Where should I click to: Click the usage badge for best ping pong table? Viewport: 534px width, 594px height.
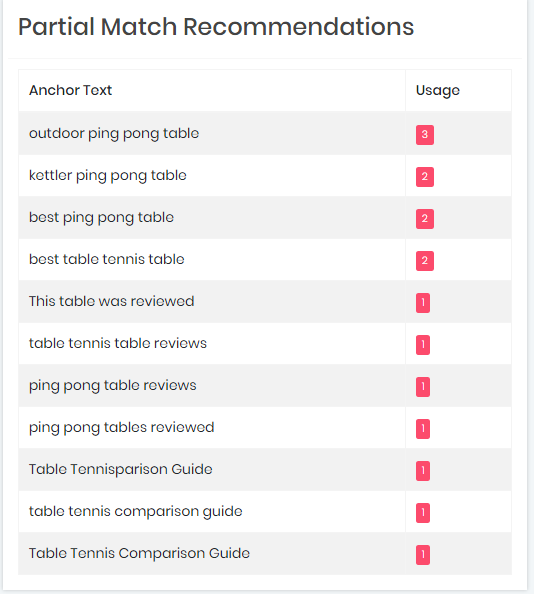(x=425, y=219)
